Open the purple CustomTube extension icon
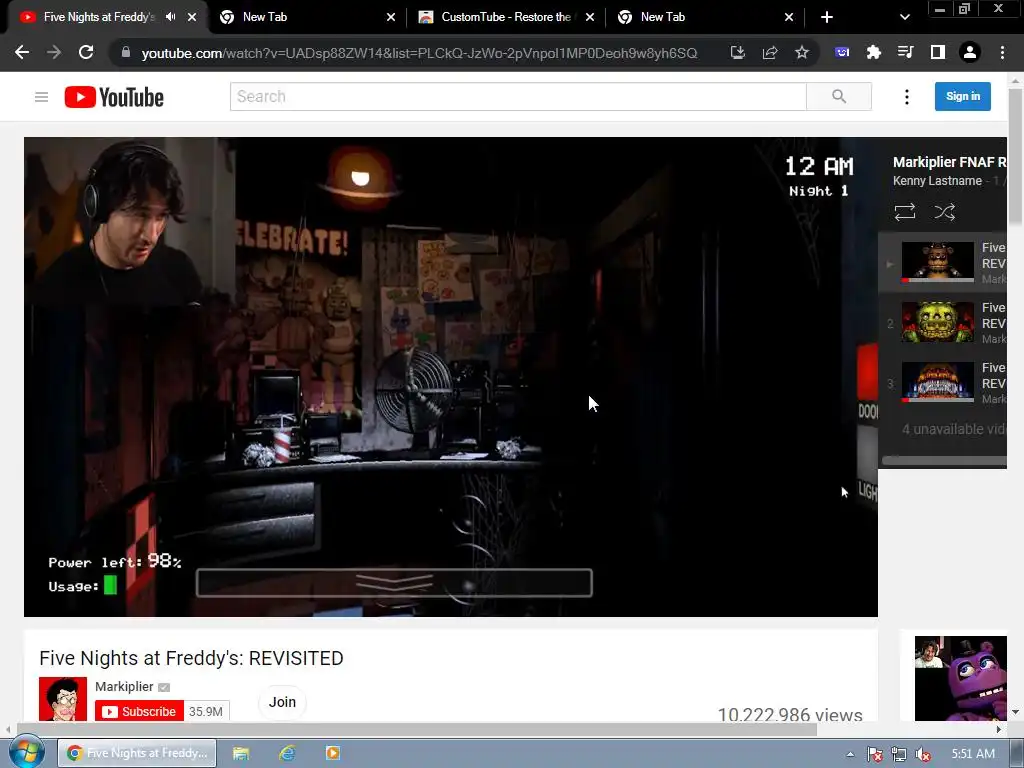The width and height of the screenshot is (1024, 768). tap(842, 52)
